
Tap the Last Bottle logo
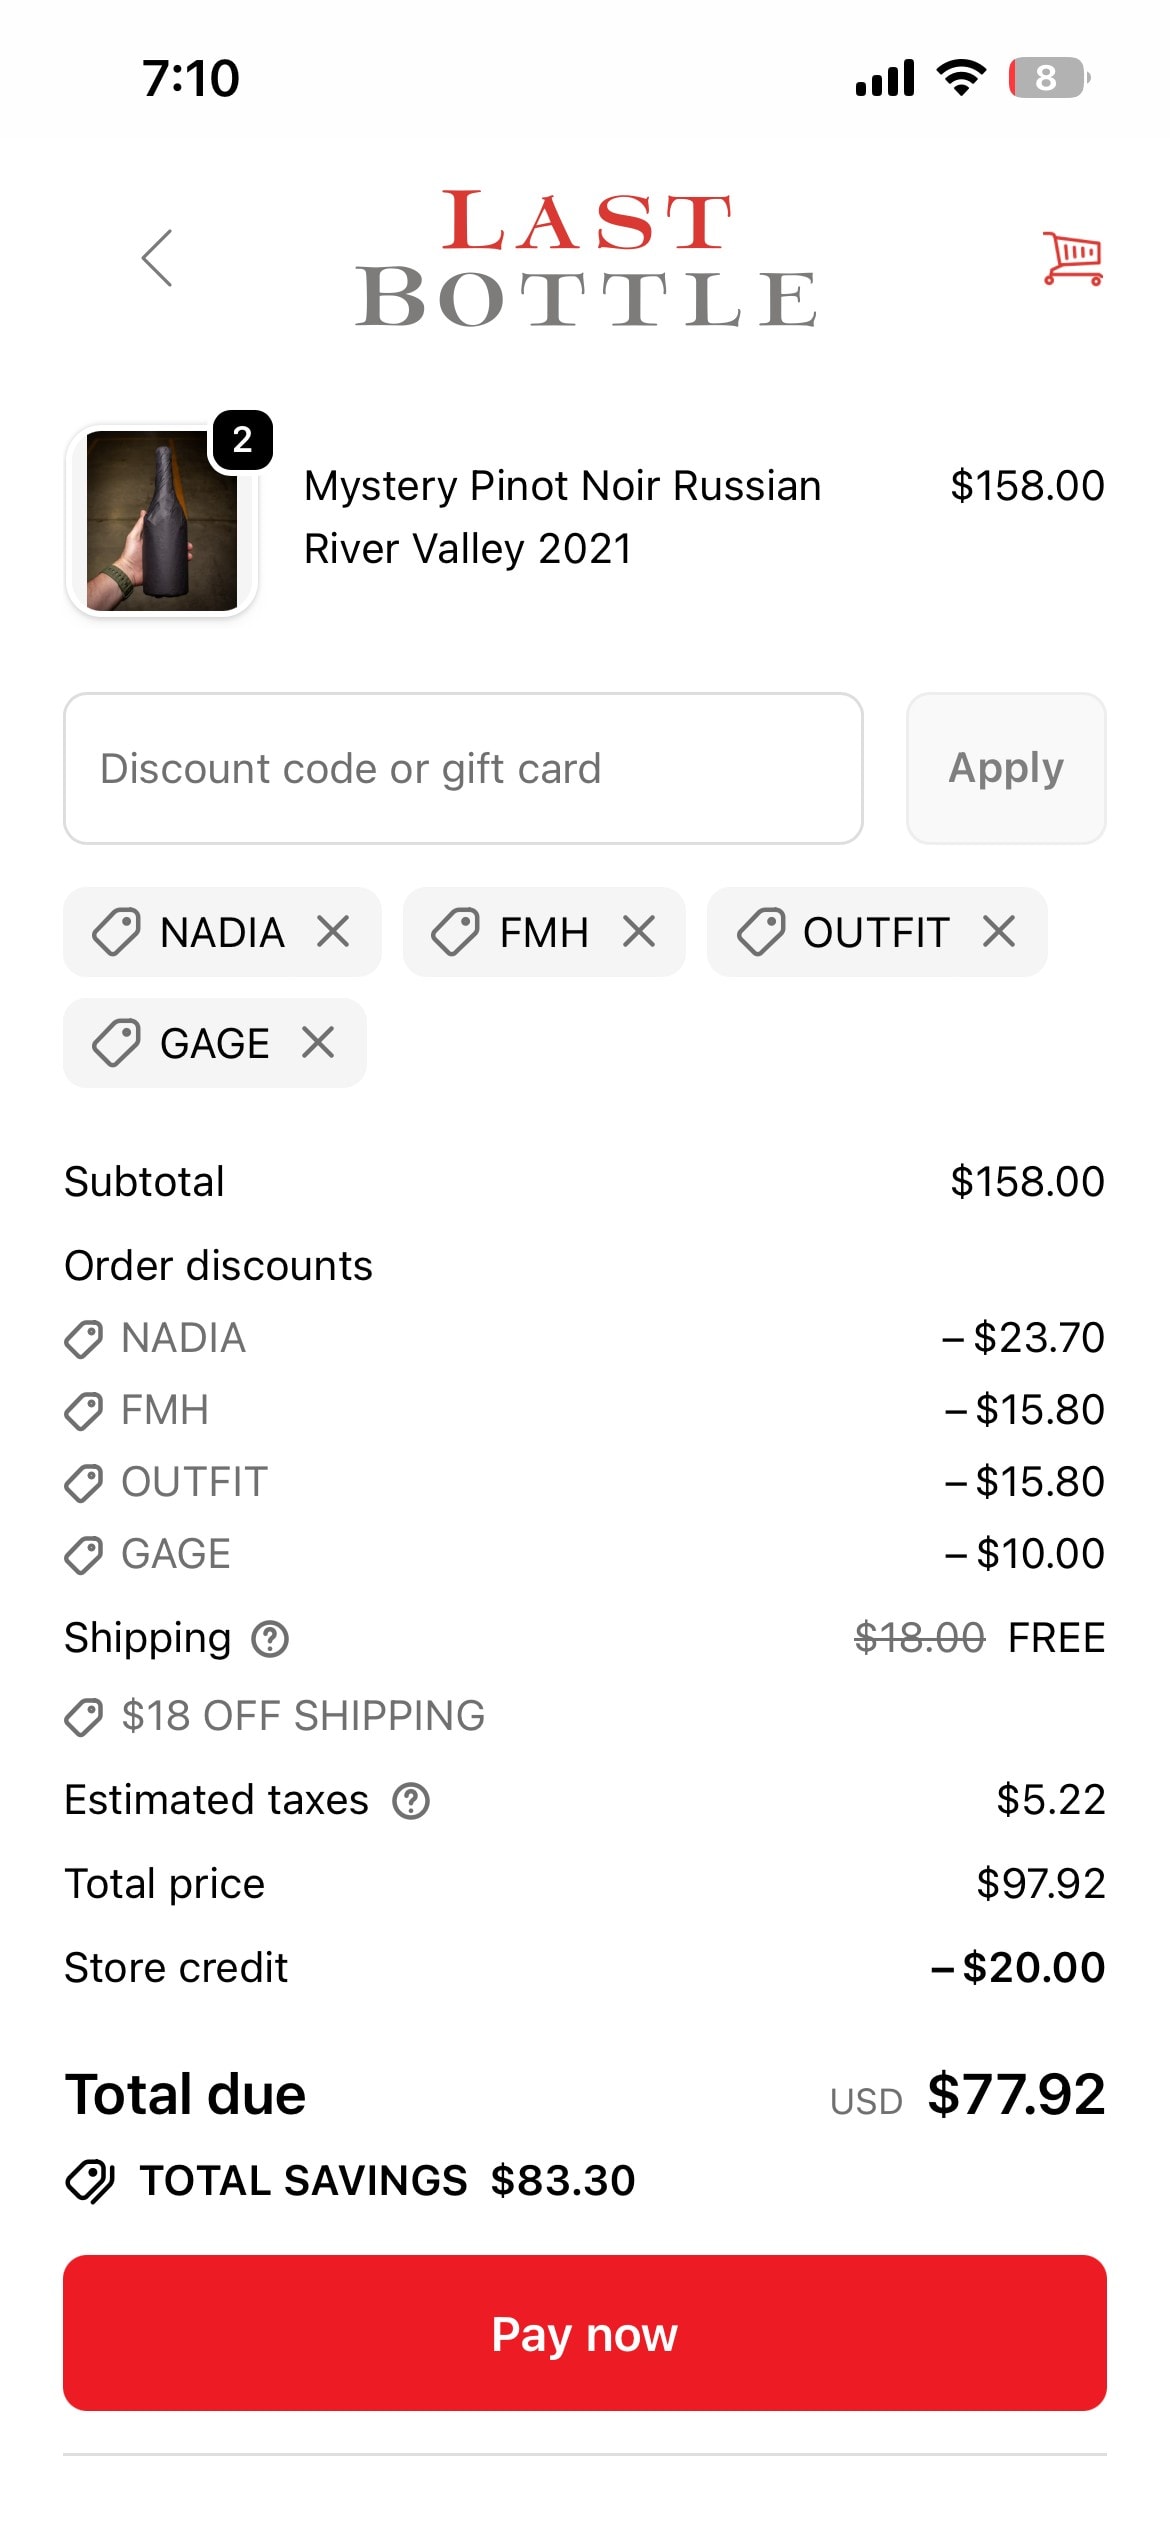point(586,258)
